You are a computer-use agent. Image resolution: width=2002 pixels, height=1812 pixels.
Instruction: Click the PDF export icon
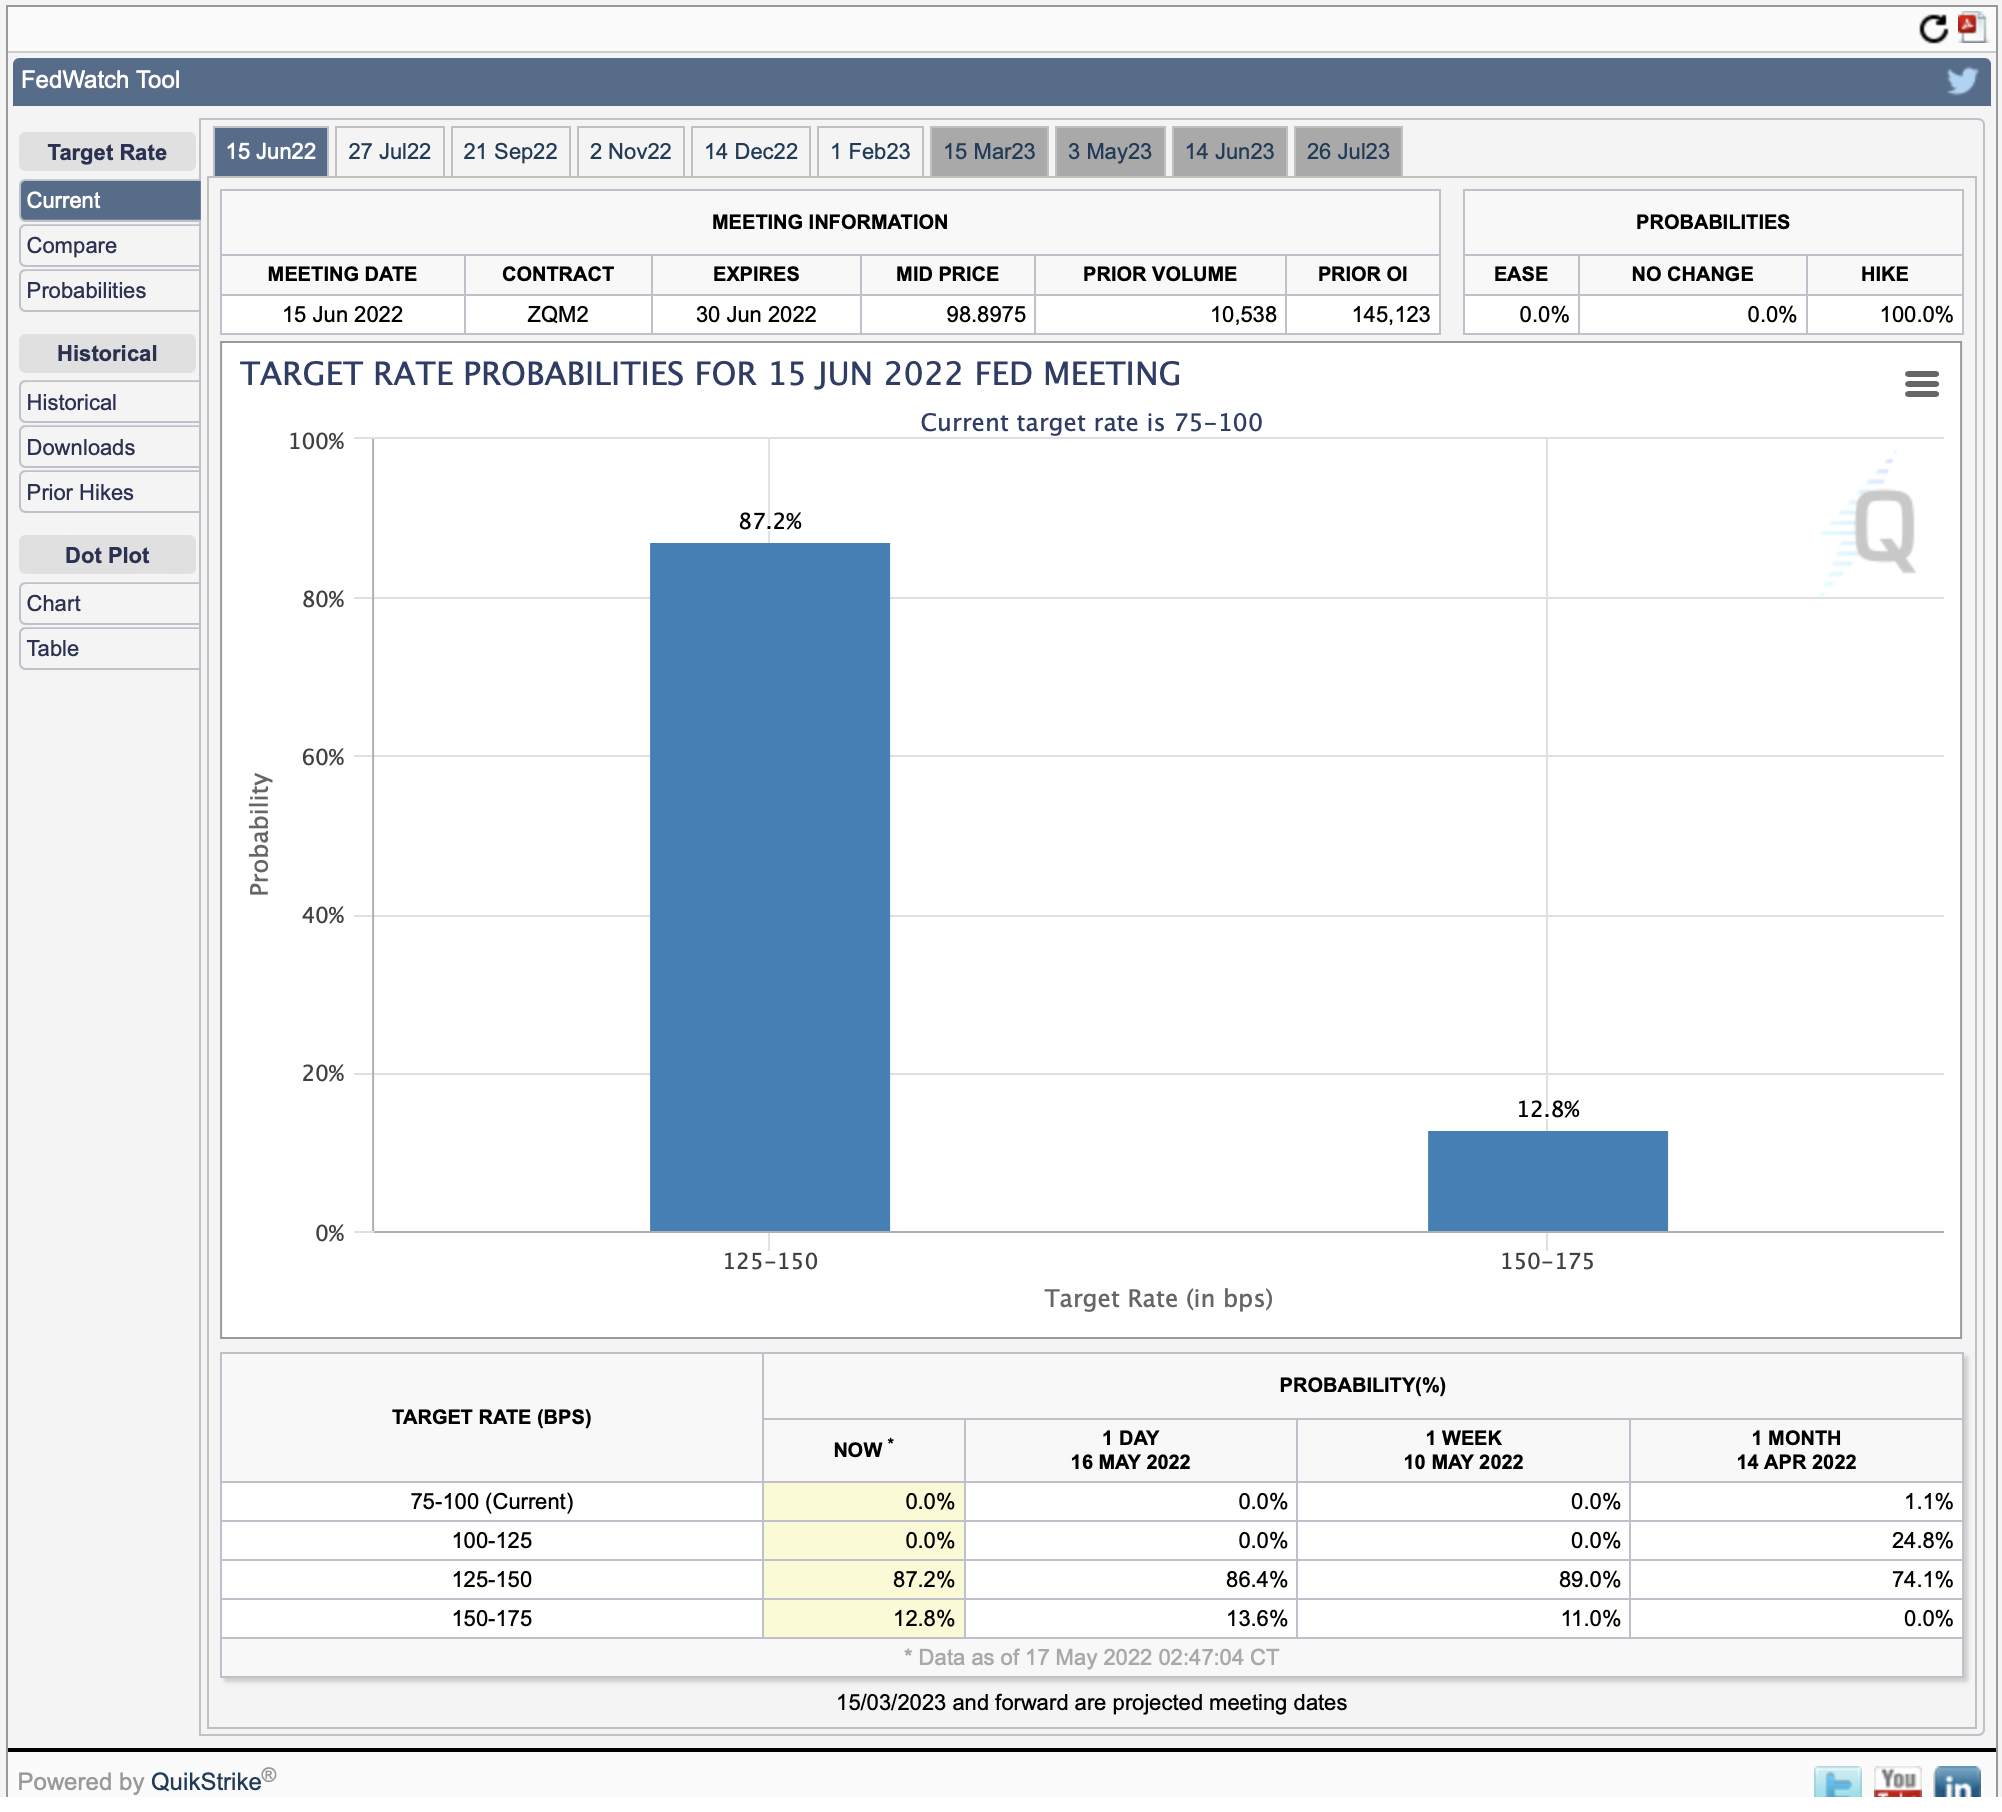pos(1970,27)
